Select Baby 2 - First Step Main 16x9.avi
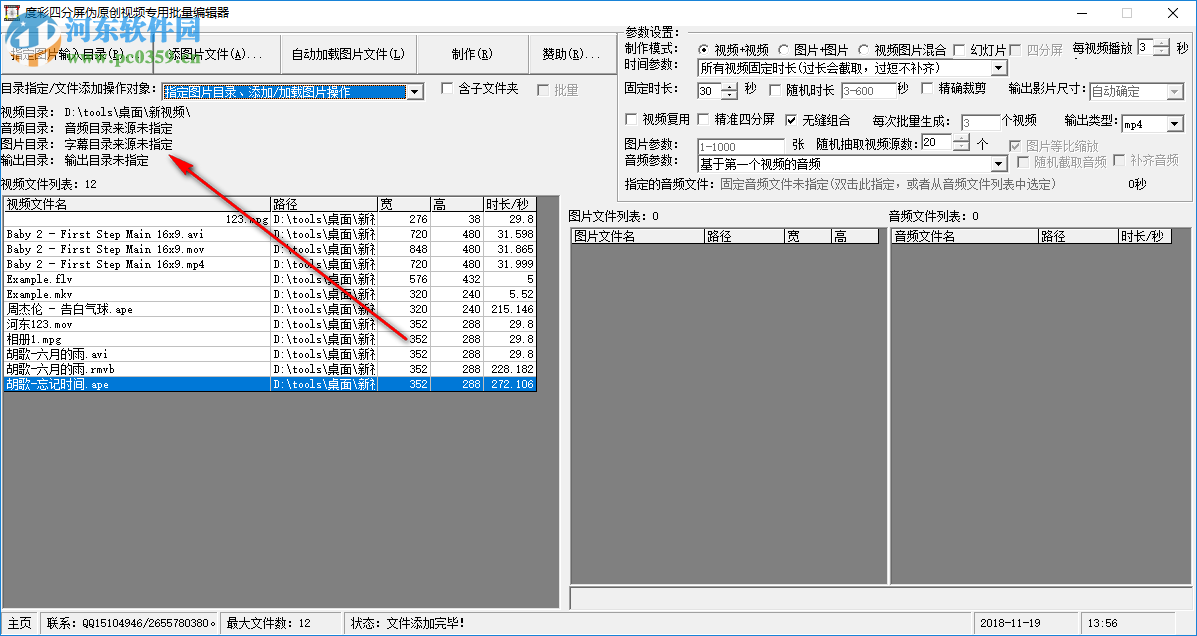Image resolution: width=1197 pixels, height=636 pixels. [270, 234]
